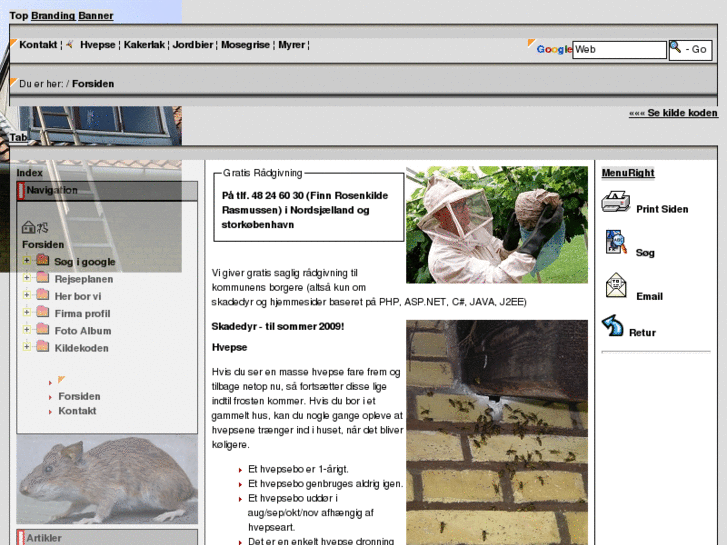727x545 pixels.
Task: Expand the Foto Album tree node
Action: point(27,330)
